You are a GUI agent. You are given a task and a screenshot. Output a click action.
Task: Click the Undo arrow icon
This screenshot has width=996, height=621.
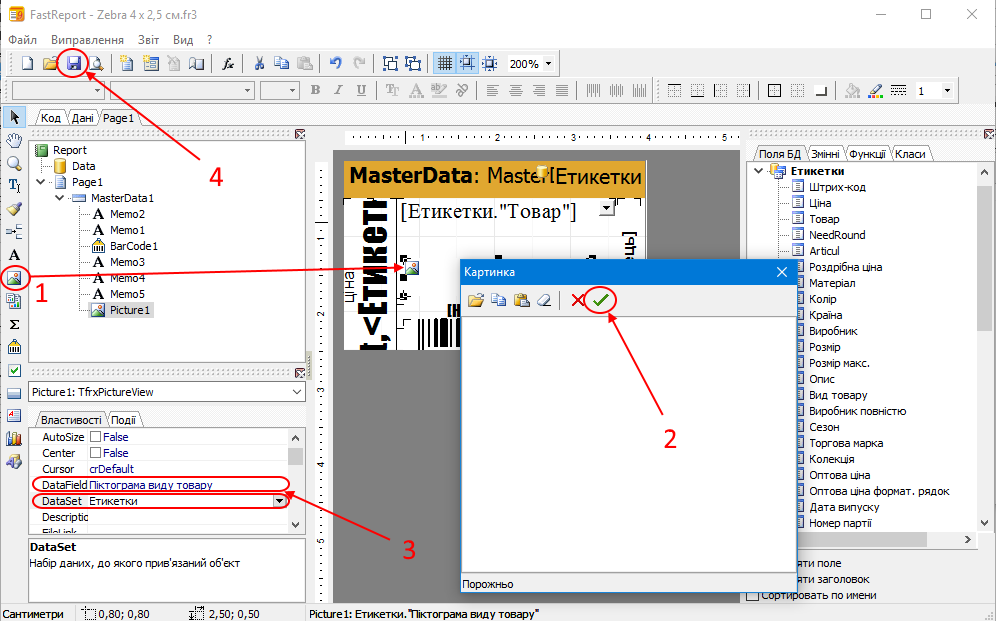[336, 64]
